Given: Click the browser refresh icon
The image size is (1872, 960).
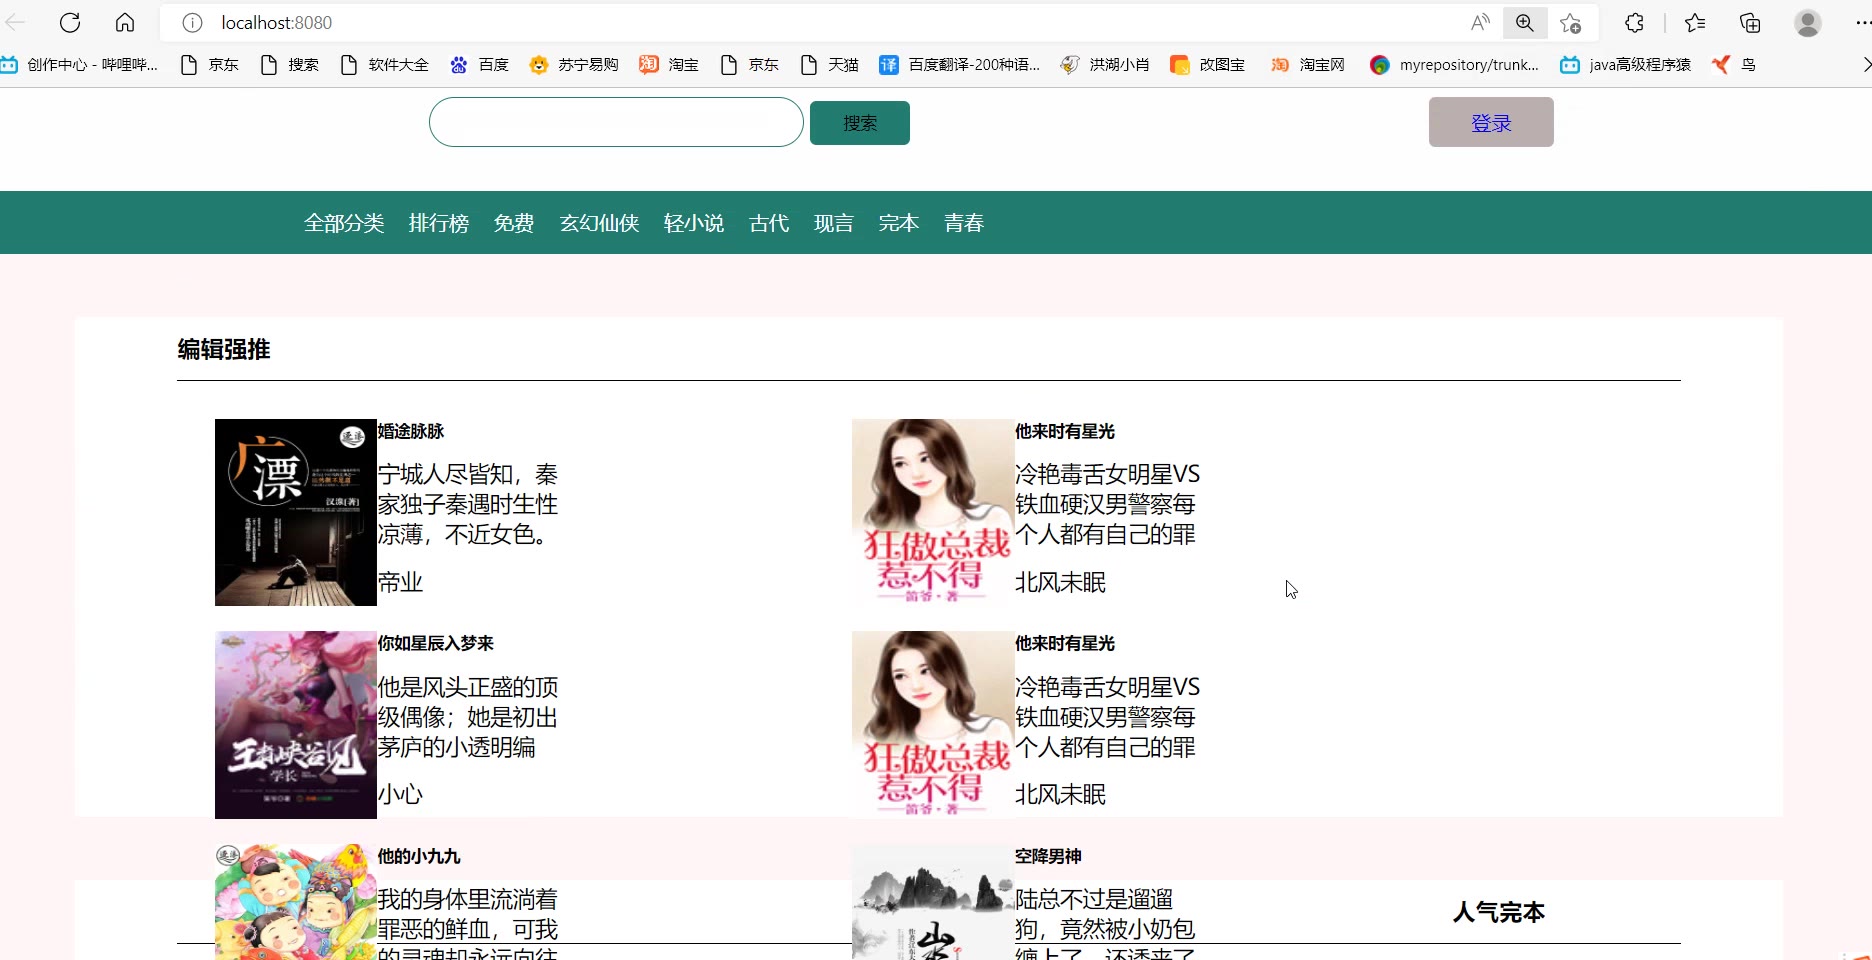Looking at the screenshot, I should tap(70, 22).
